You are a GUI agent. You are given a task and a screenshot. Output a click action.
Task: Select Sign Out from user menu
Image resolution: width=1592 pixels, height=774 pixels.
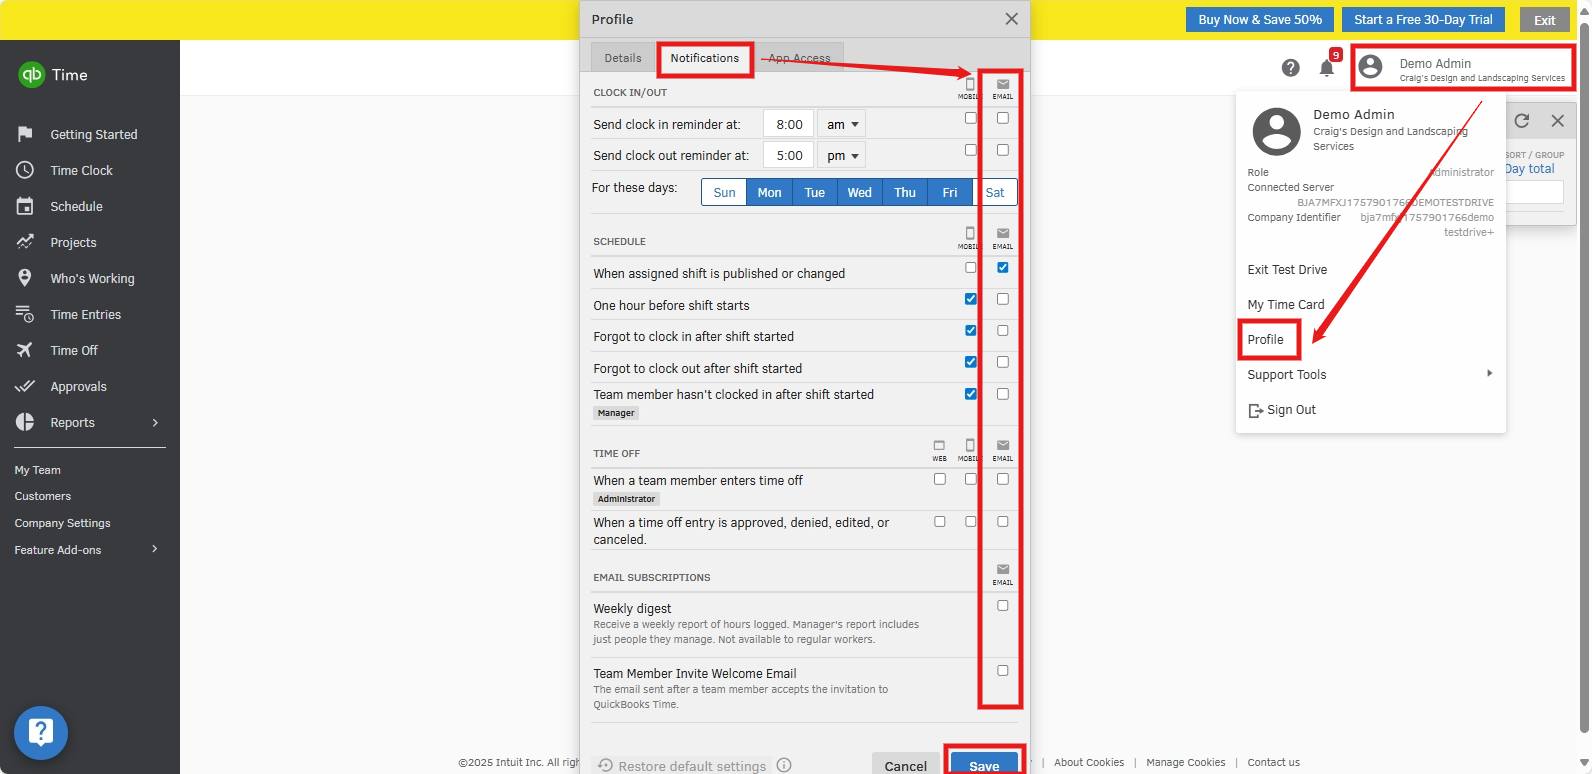pos(1290,410)
